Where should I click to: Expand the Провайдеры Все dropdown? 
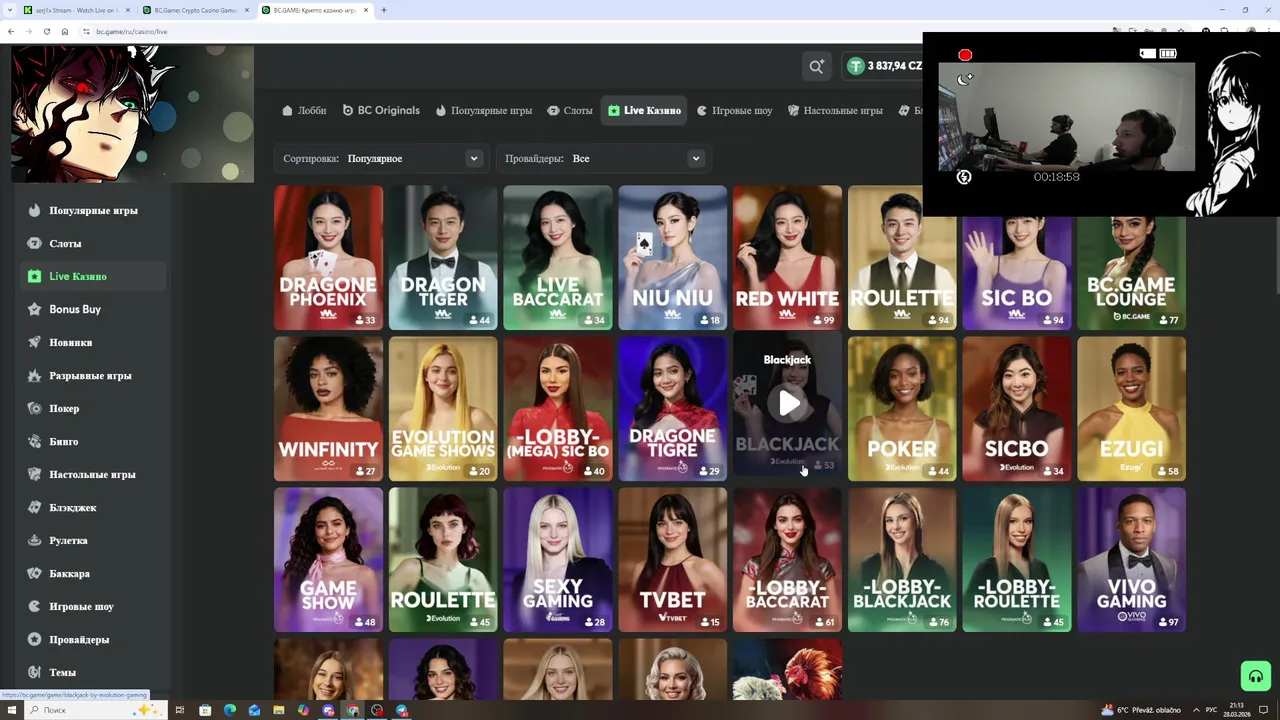(x=605, y=158)
